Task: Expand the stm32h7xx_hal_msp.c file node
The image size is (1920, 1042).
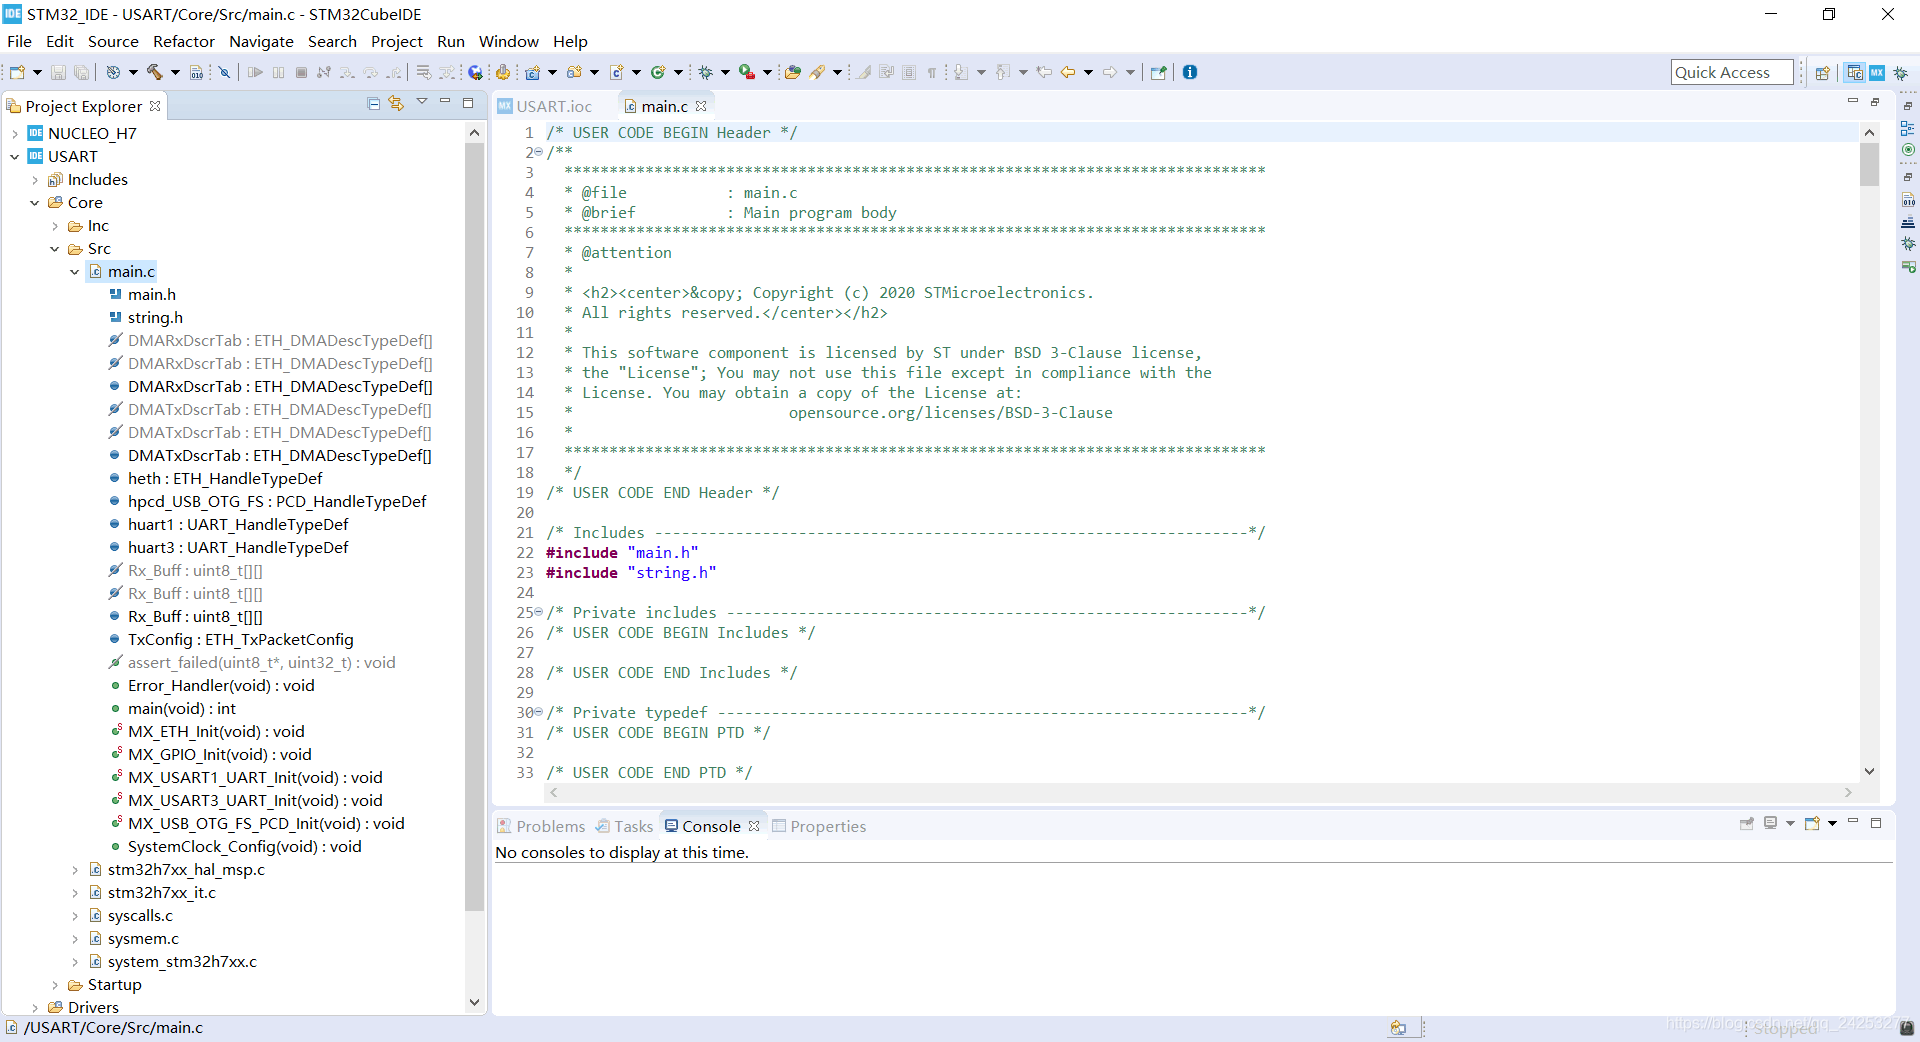Action: [x=75, y=870]
